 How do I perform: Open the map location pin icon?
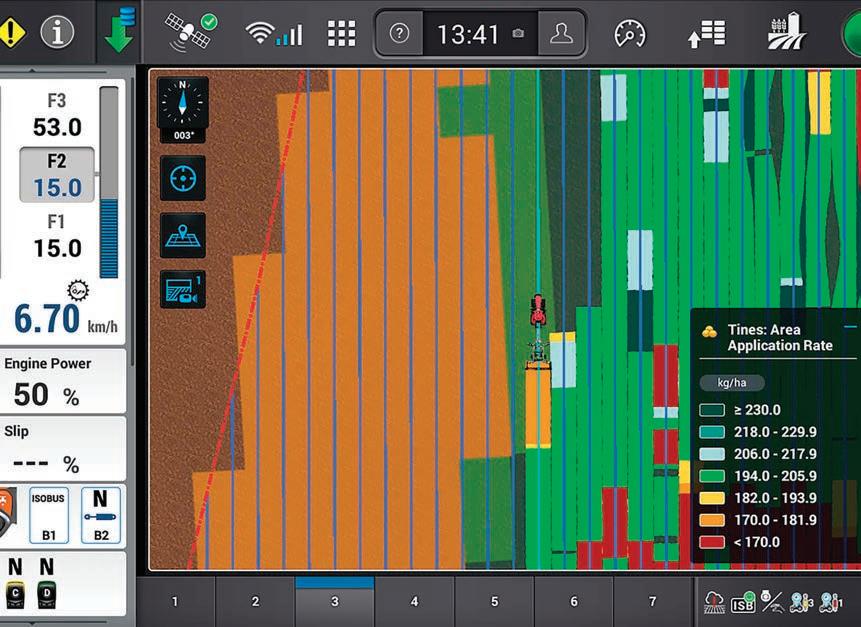pos(183,236)
